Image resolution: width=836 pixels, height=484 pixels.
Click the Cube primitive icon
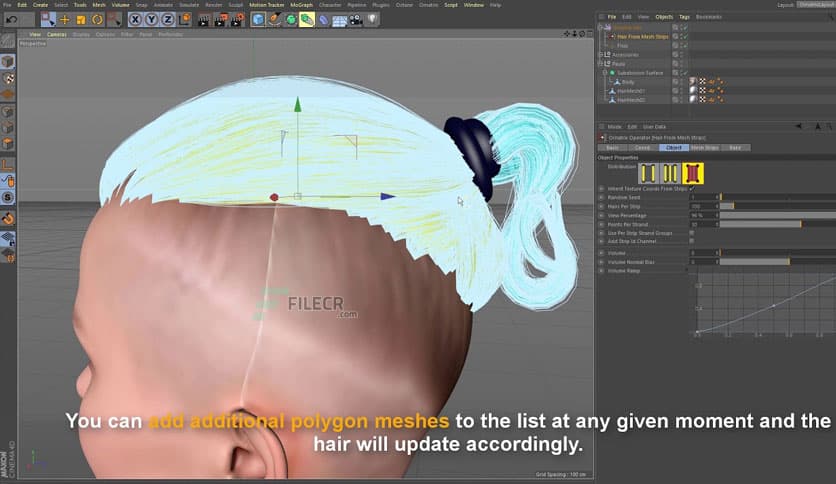point(258,20)
